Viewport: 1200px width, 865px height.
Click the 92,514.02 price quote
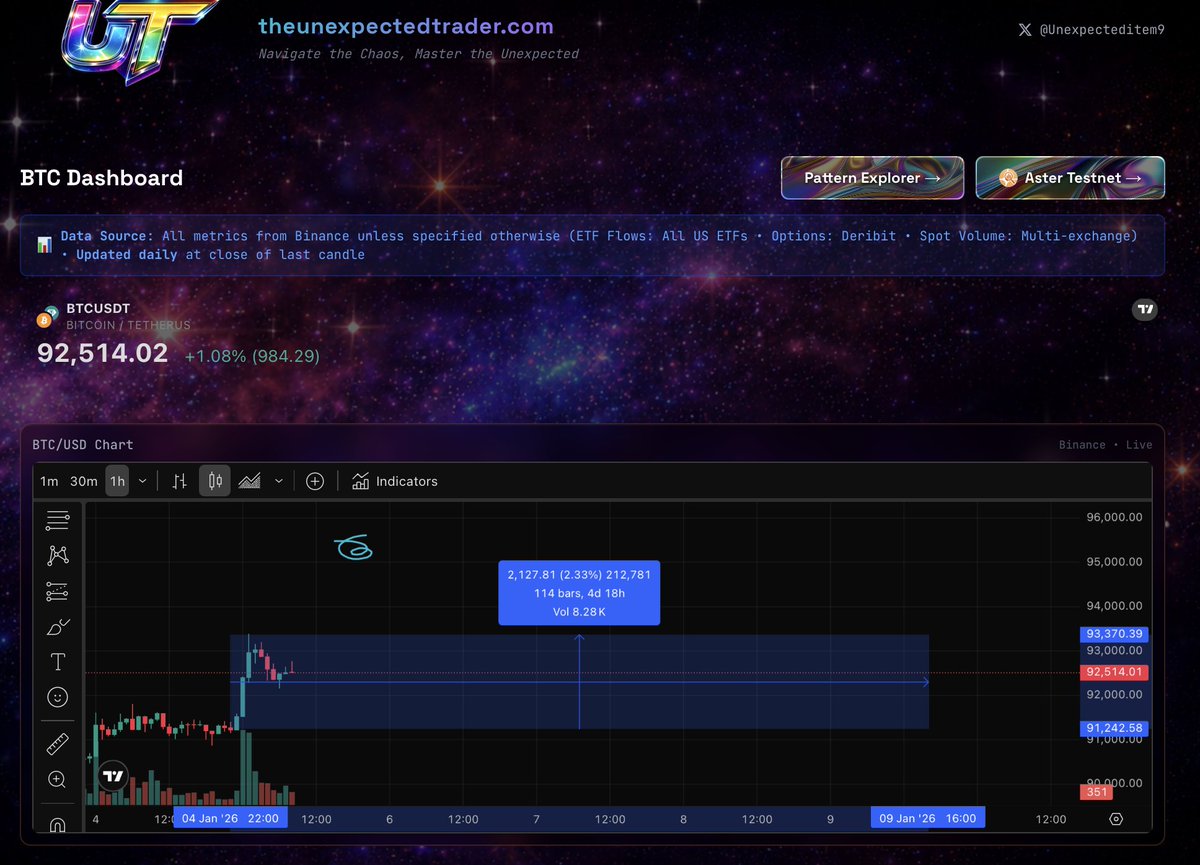(x=102, y=353)
